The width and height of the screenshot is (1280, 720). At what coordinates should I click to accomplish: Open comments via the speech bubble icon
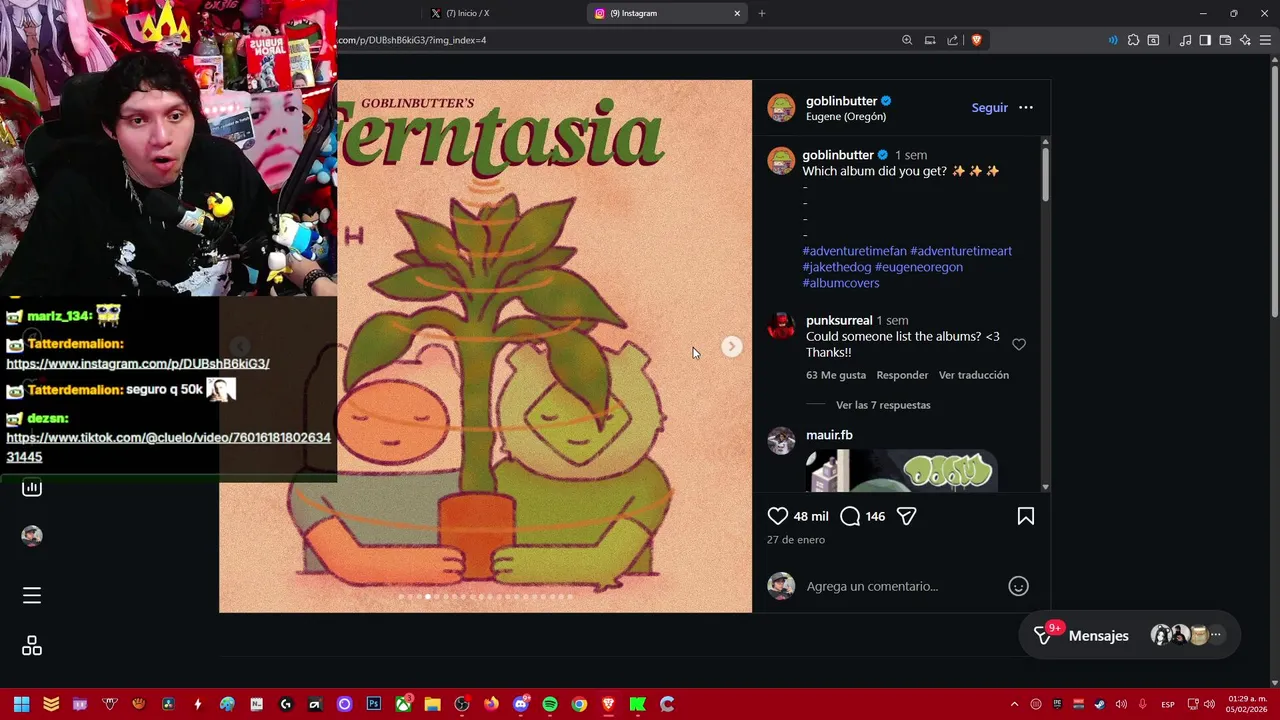point(850,516)
